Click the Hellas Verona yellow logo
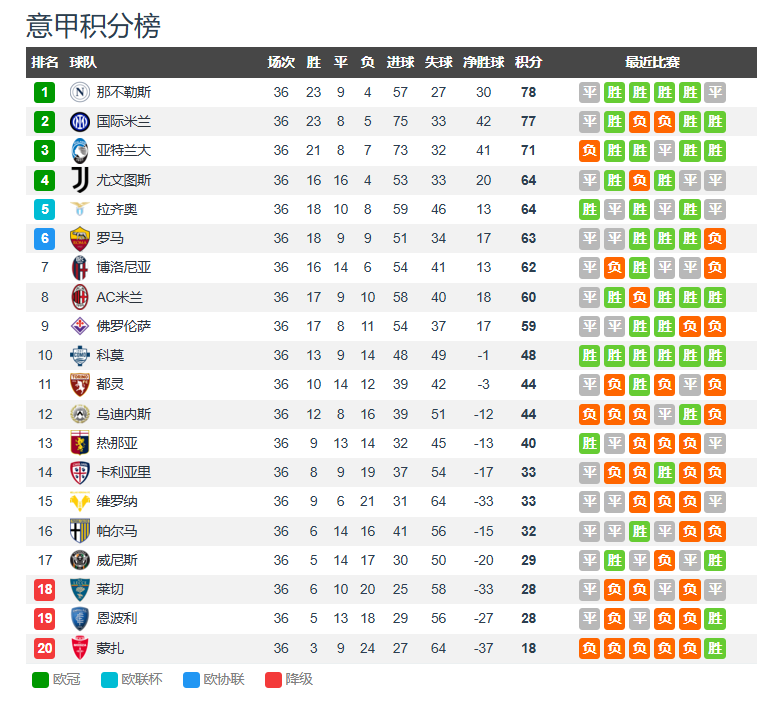Image resolution: width=768 pixels, height=702 pixels. pos(80,502)
